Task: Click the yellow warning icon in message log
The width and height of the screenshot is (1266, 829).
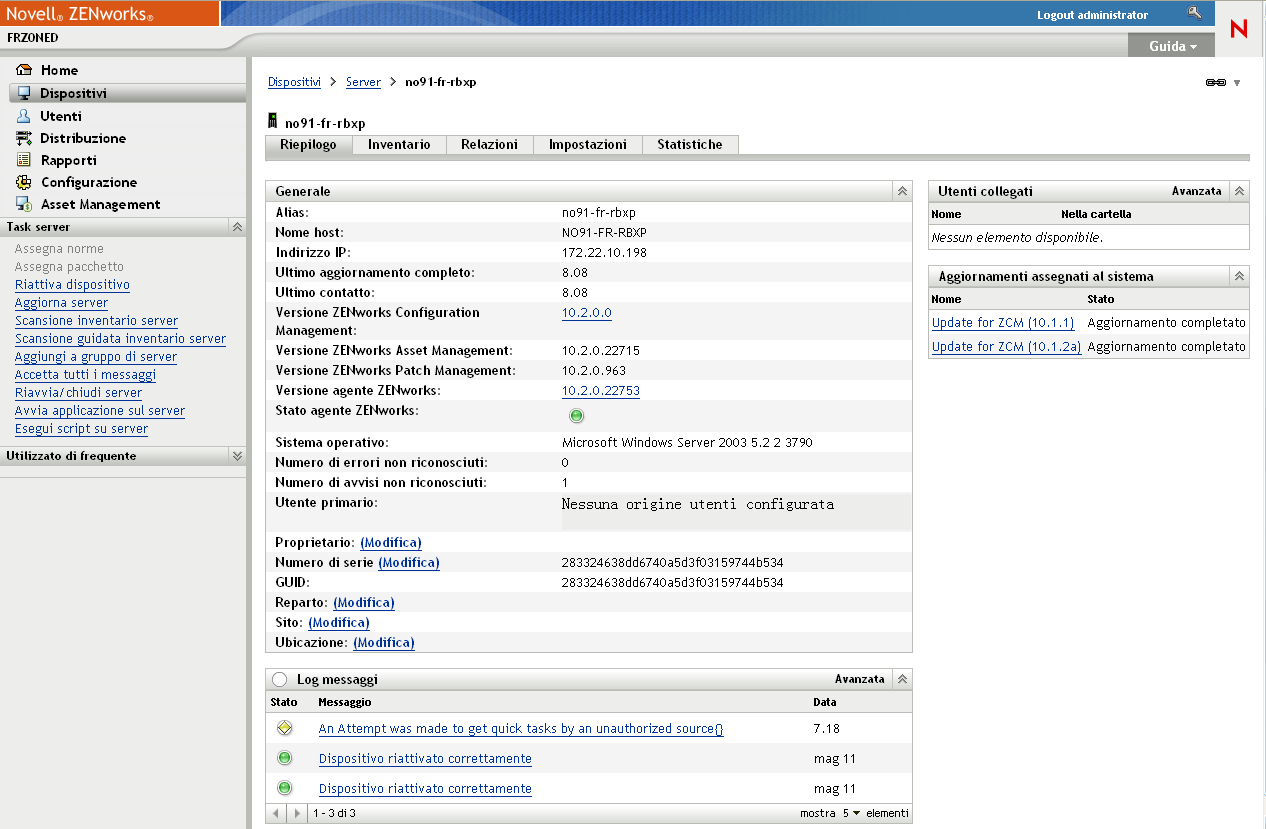Action: (284, 728)
